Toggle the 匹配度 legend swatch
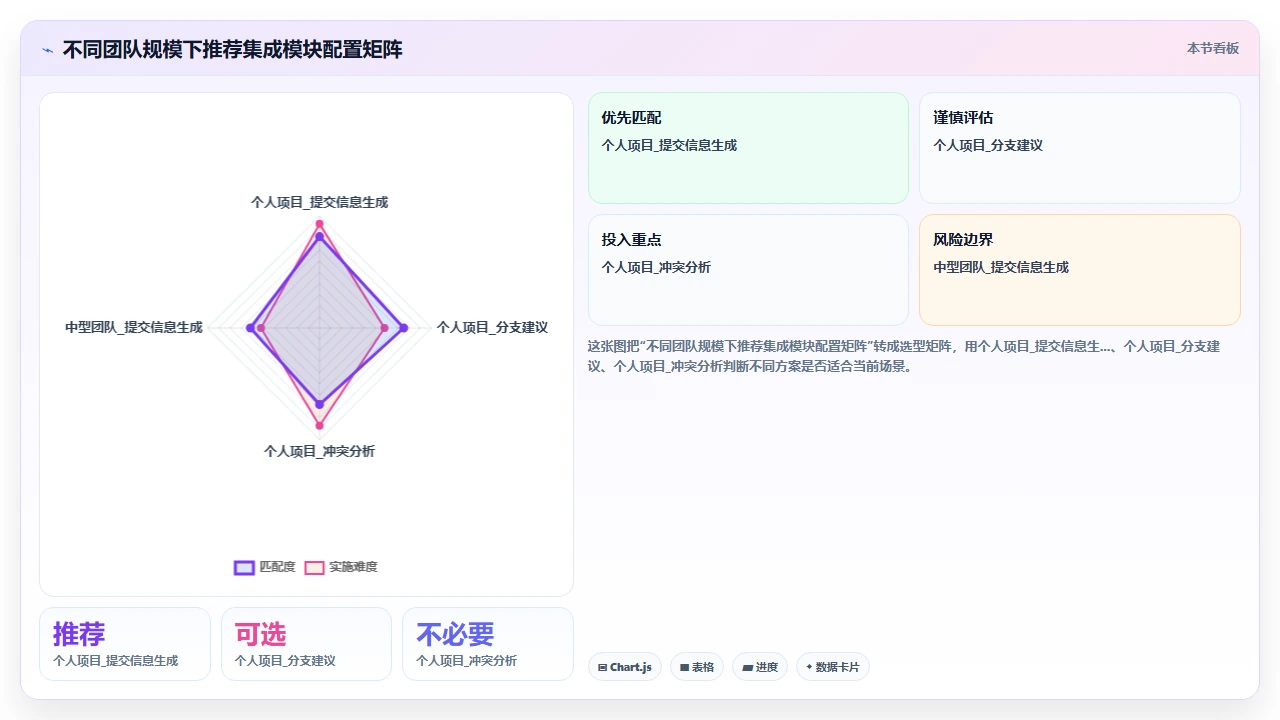Screen dimensions: 1280x720 245,567
